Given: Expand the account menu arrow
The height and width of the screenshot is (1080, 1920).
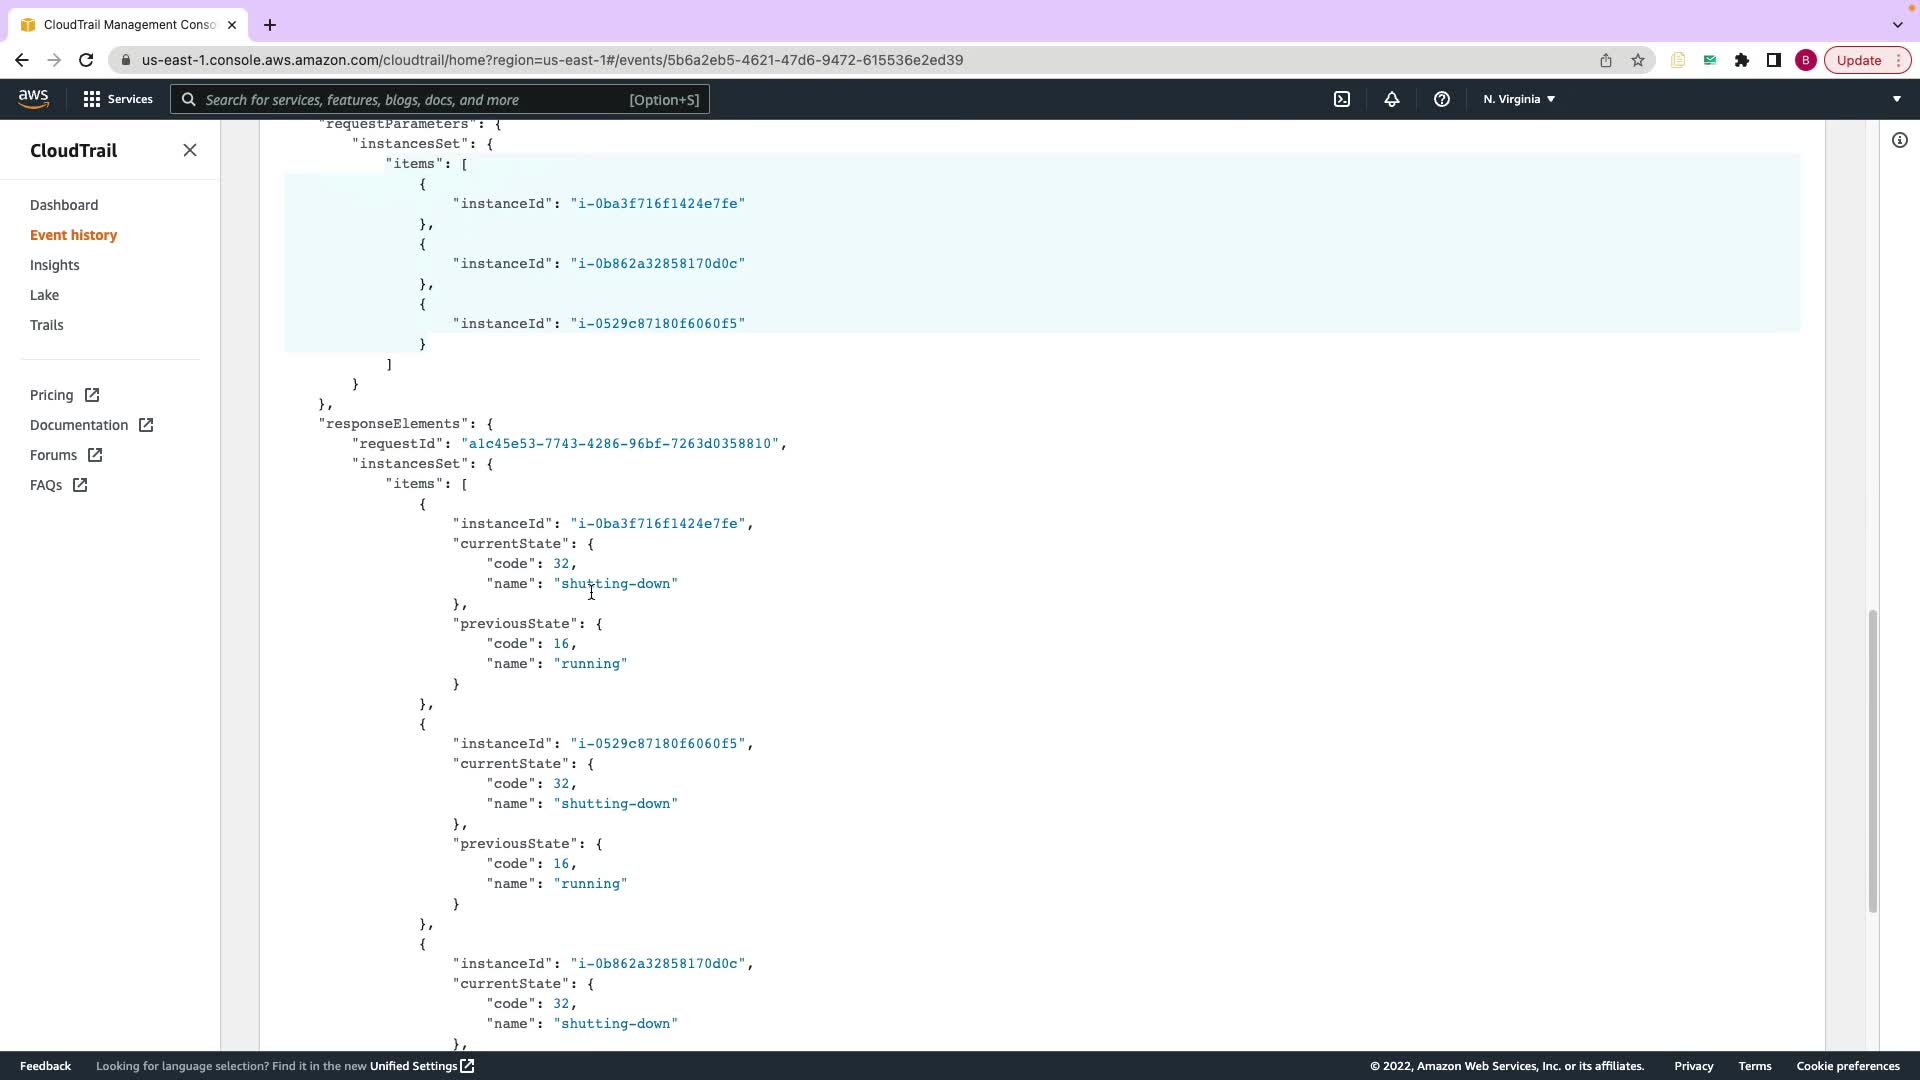Looking at the screenshot, I should click(x=1896, y=99).
